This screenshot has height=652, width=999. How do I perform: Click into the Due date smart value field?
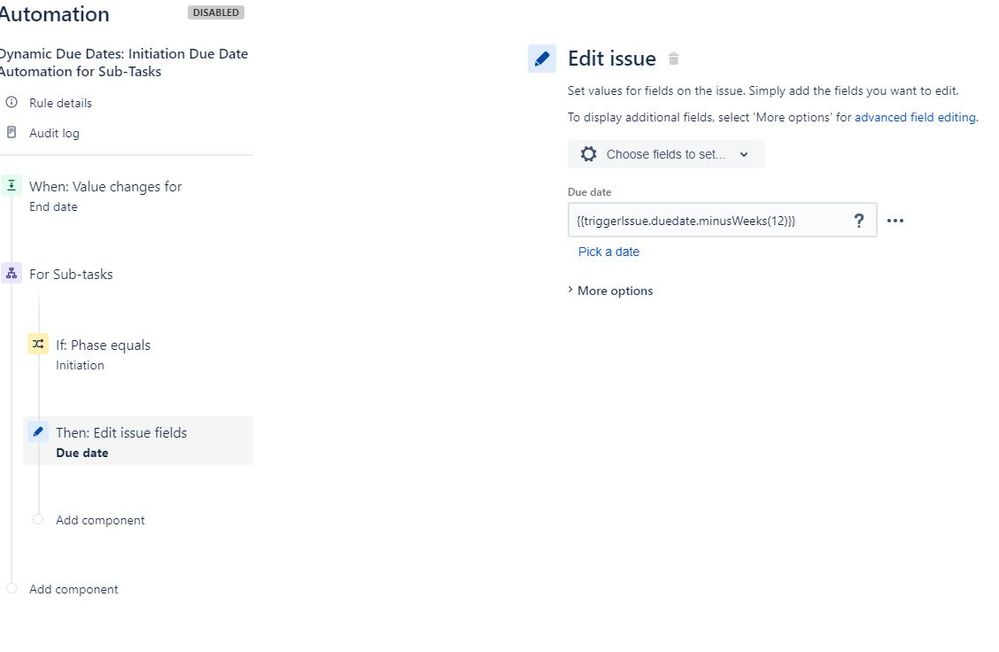click(722, 221)
